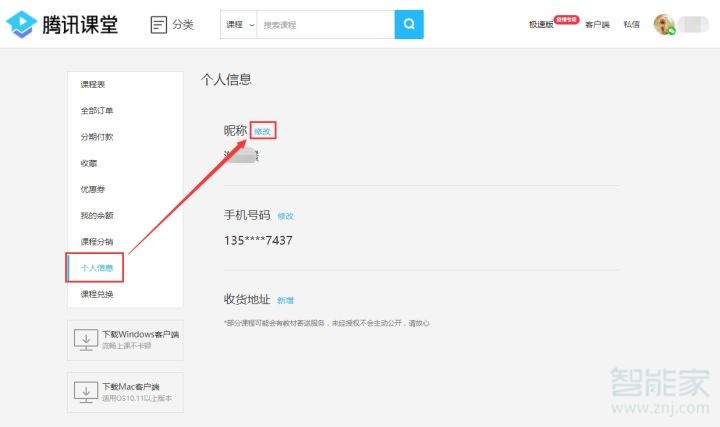Screen dimensions: 720x427
Task: Click 下载Mac客户端 button
Action: [x=125, y=393]
